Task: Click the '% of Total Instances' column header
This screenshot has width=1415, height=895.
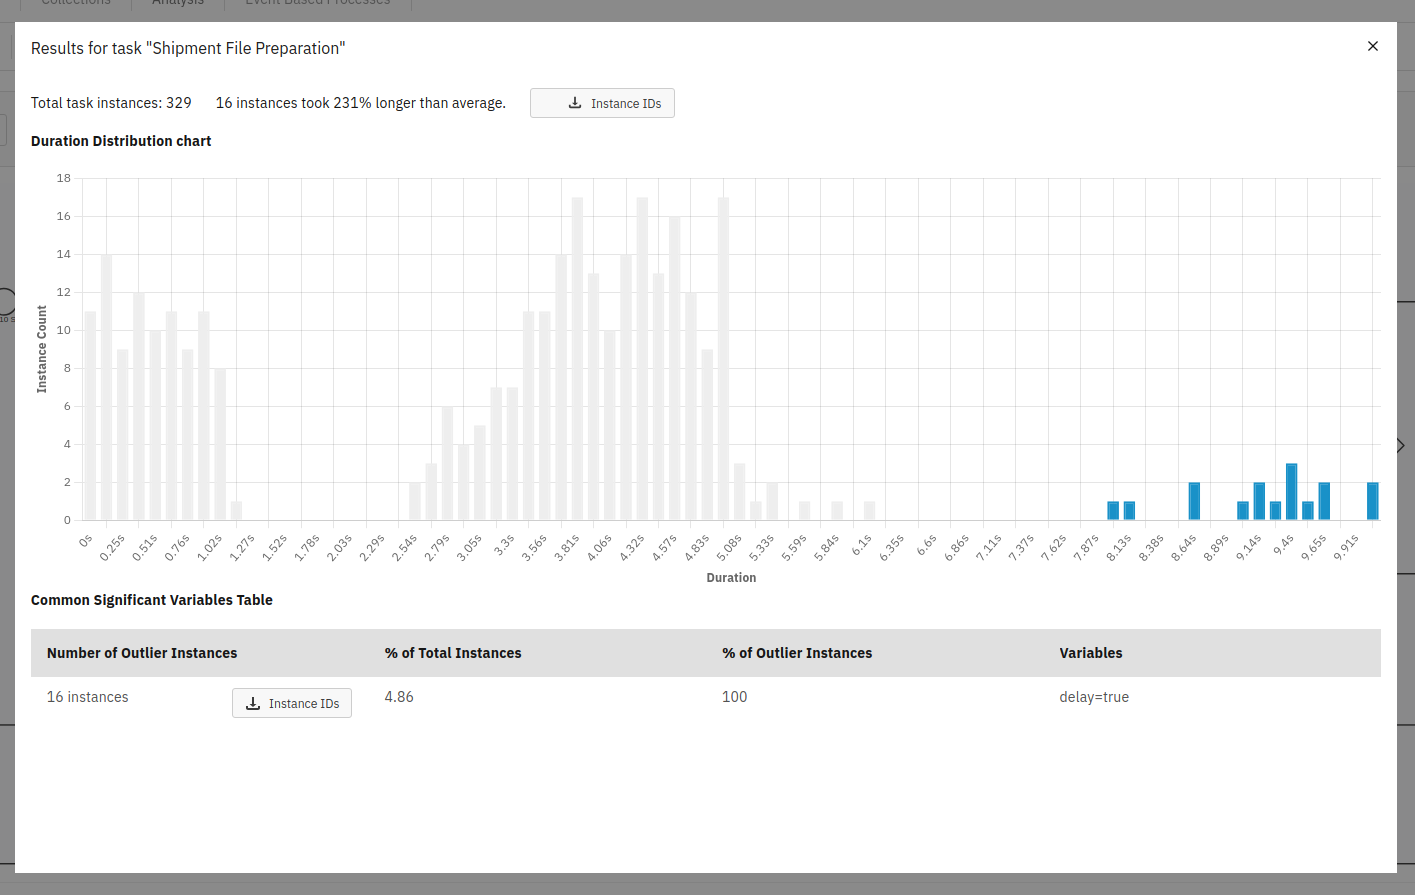Action: [x=453, y=653]
